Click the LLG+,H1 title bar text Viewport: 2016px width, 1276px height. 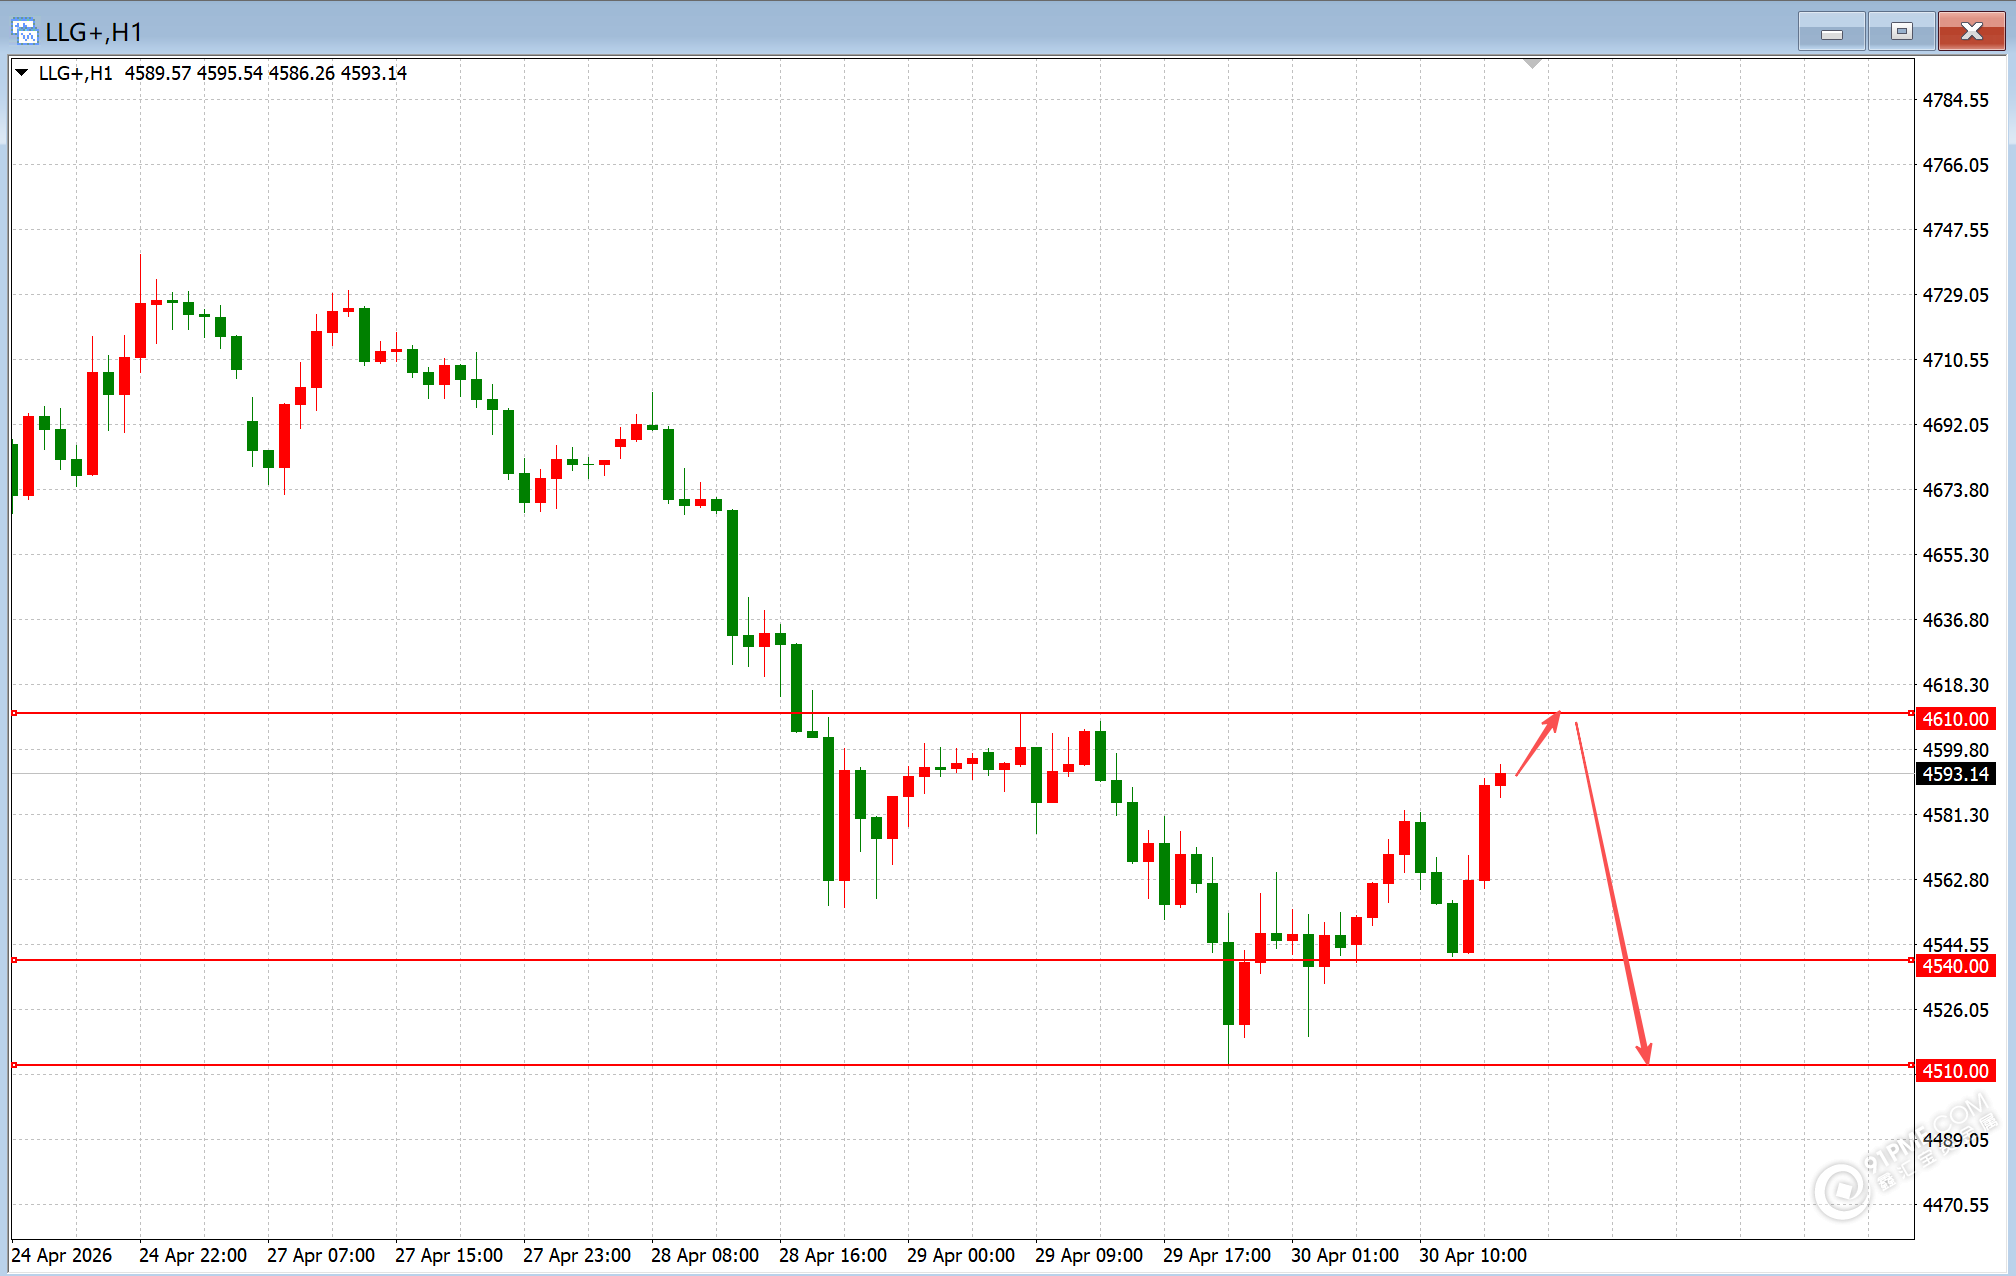coord(94,32)
